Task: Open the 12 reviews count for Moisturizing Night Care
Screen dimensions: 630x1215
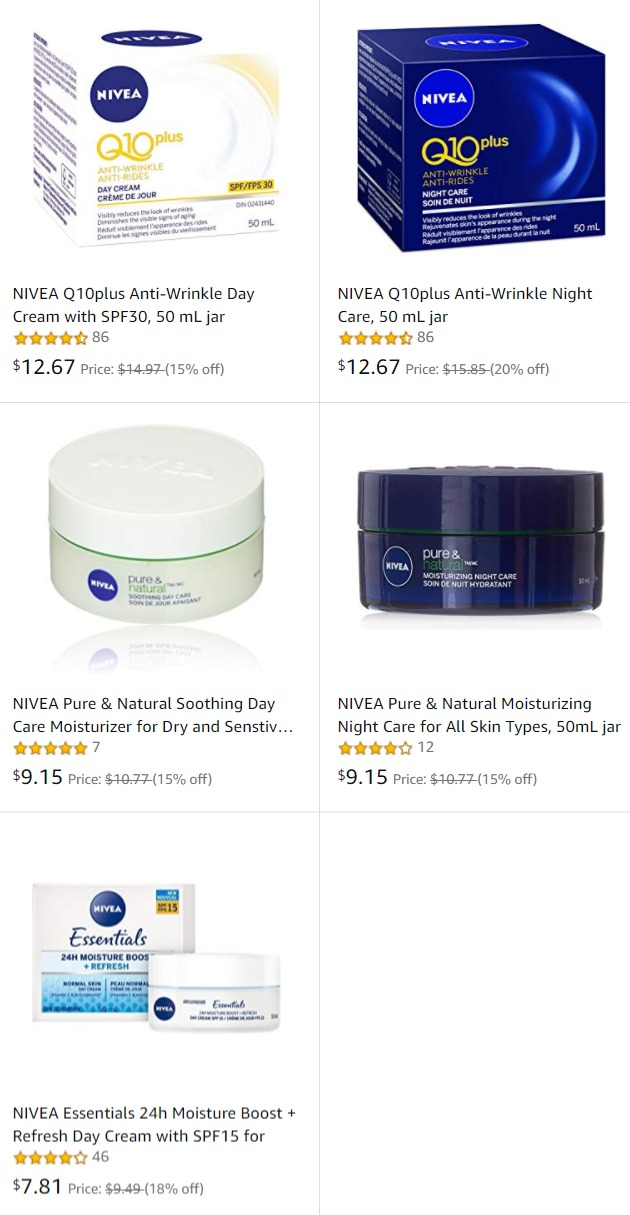Action: [425, 747]
